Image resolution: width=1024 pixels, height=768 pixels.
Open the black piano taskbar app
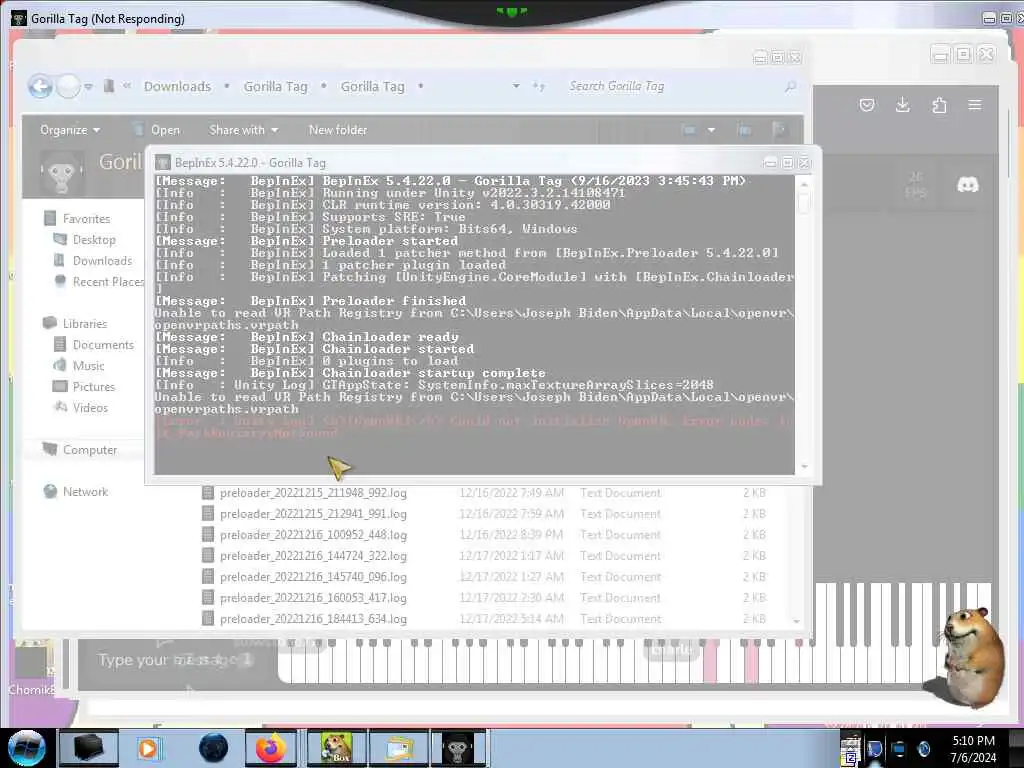tap(89, 748)
